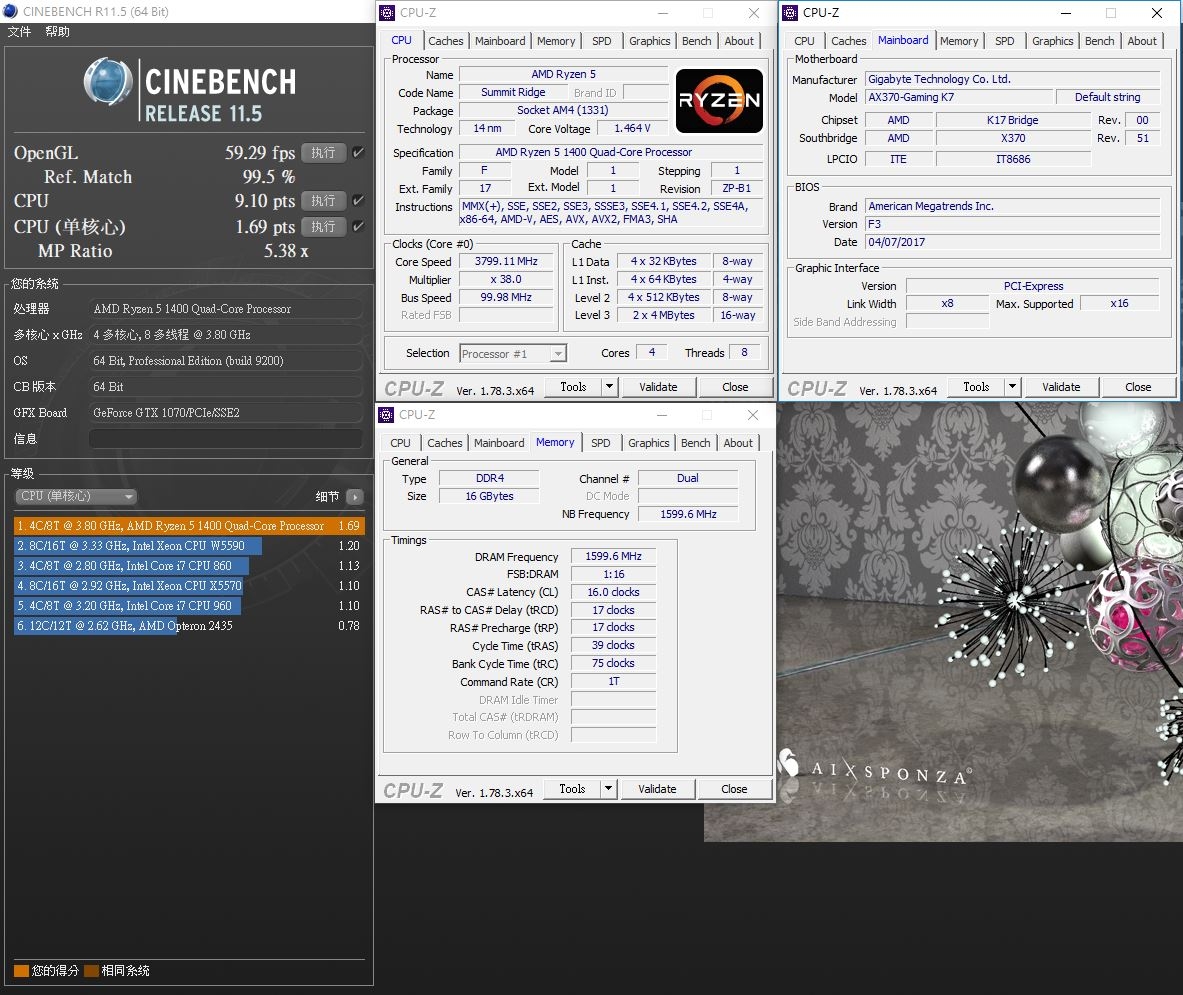The width and height of the screenshot is (1183, 995).
Task: Select the SPD tab in the Memory-tab window
Action: (x=601, y=444)
